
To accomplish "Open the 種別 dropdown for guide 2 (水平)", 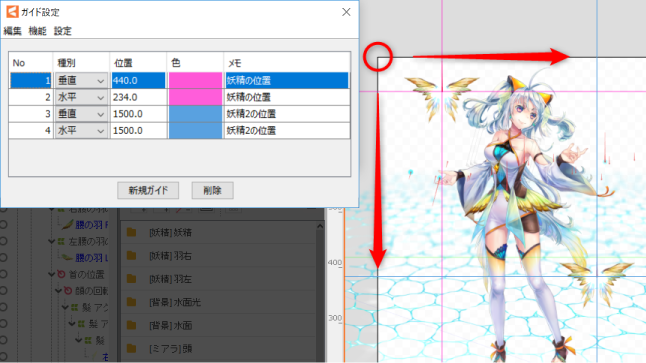I will click(81, 97).
